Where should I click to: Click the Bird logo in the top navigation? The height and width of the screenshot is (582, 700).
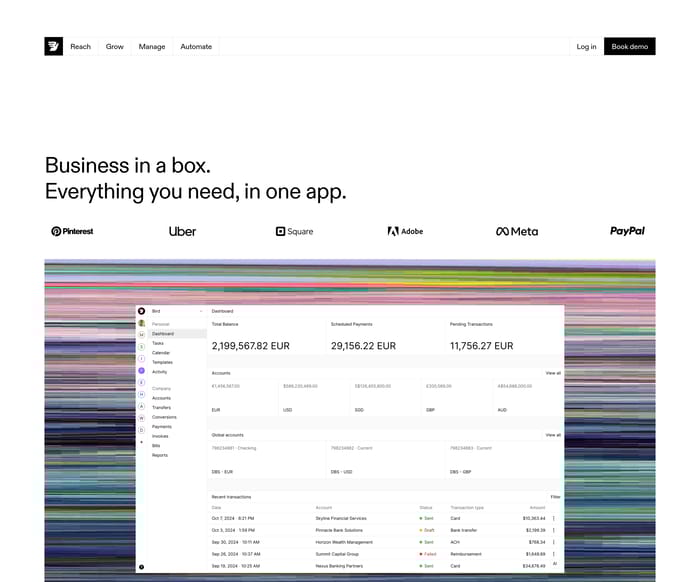click(54, 46)
